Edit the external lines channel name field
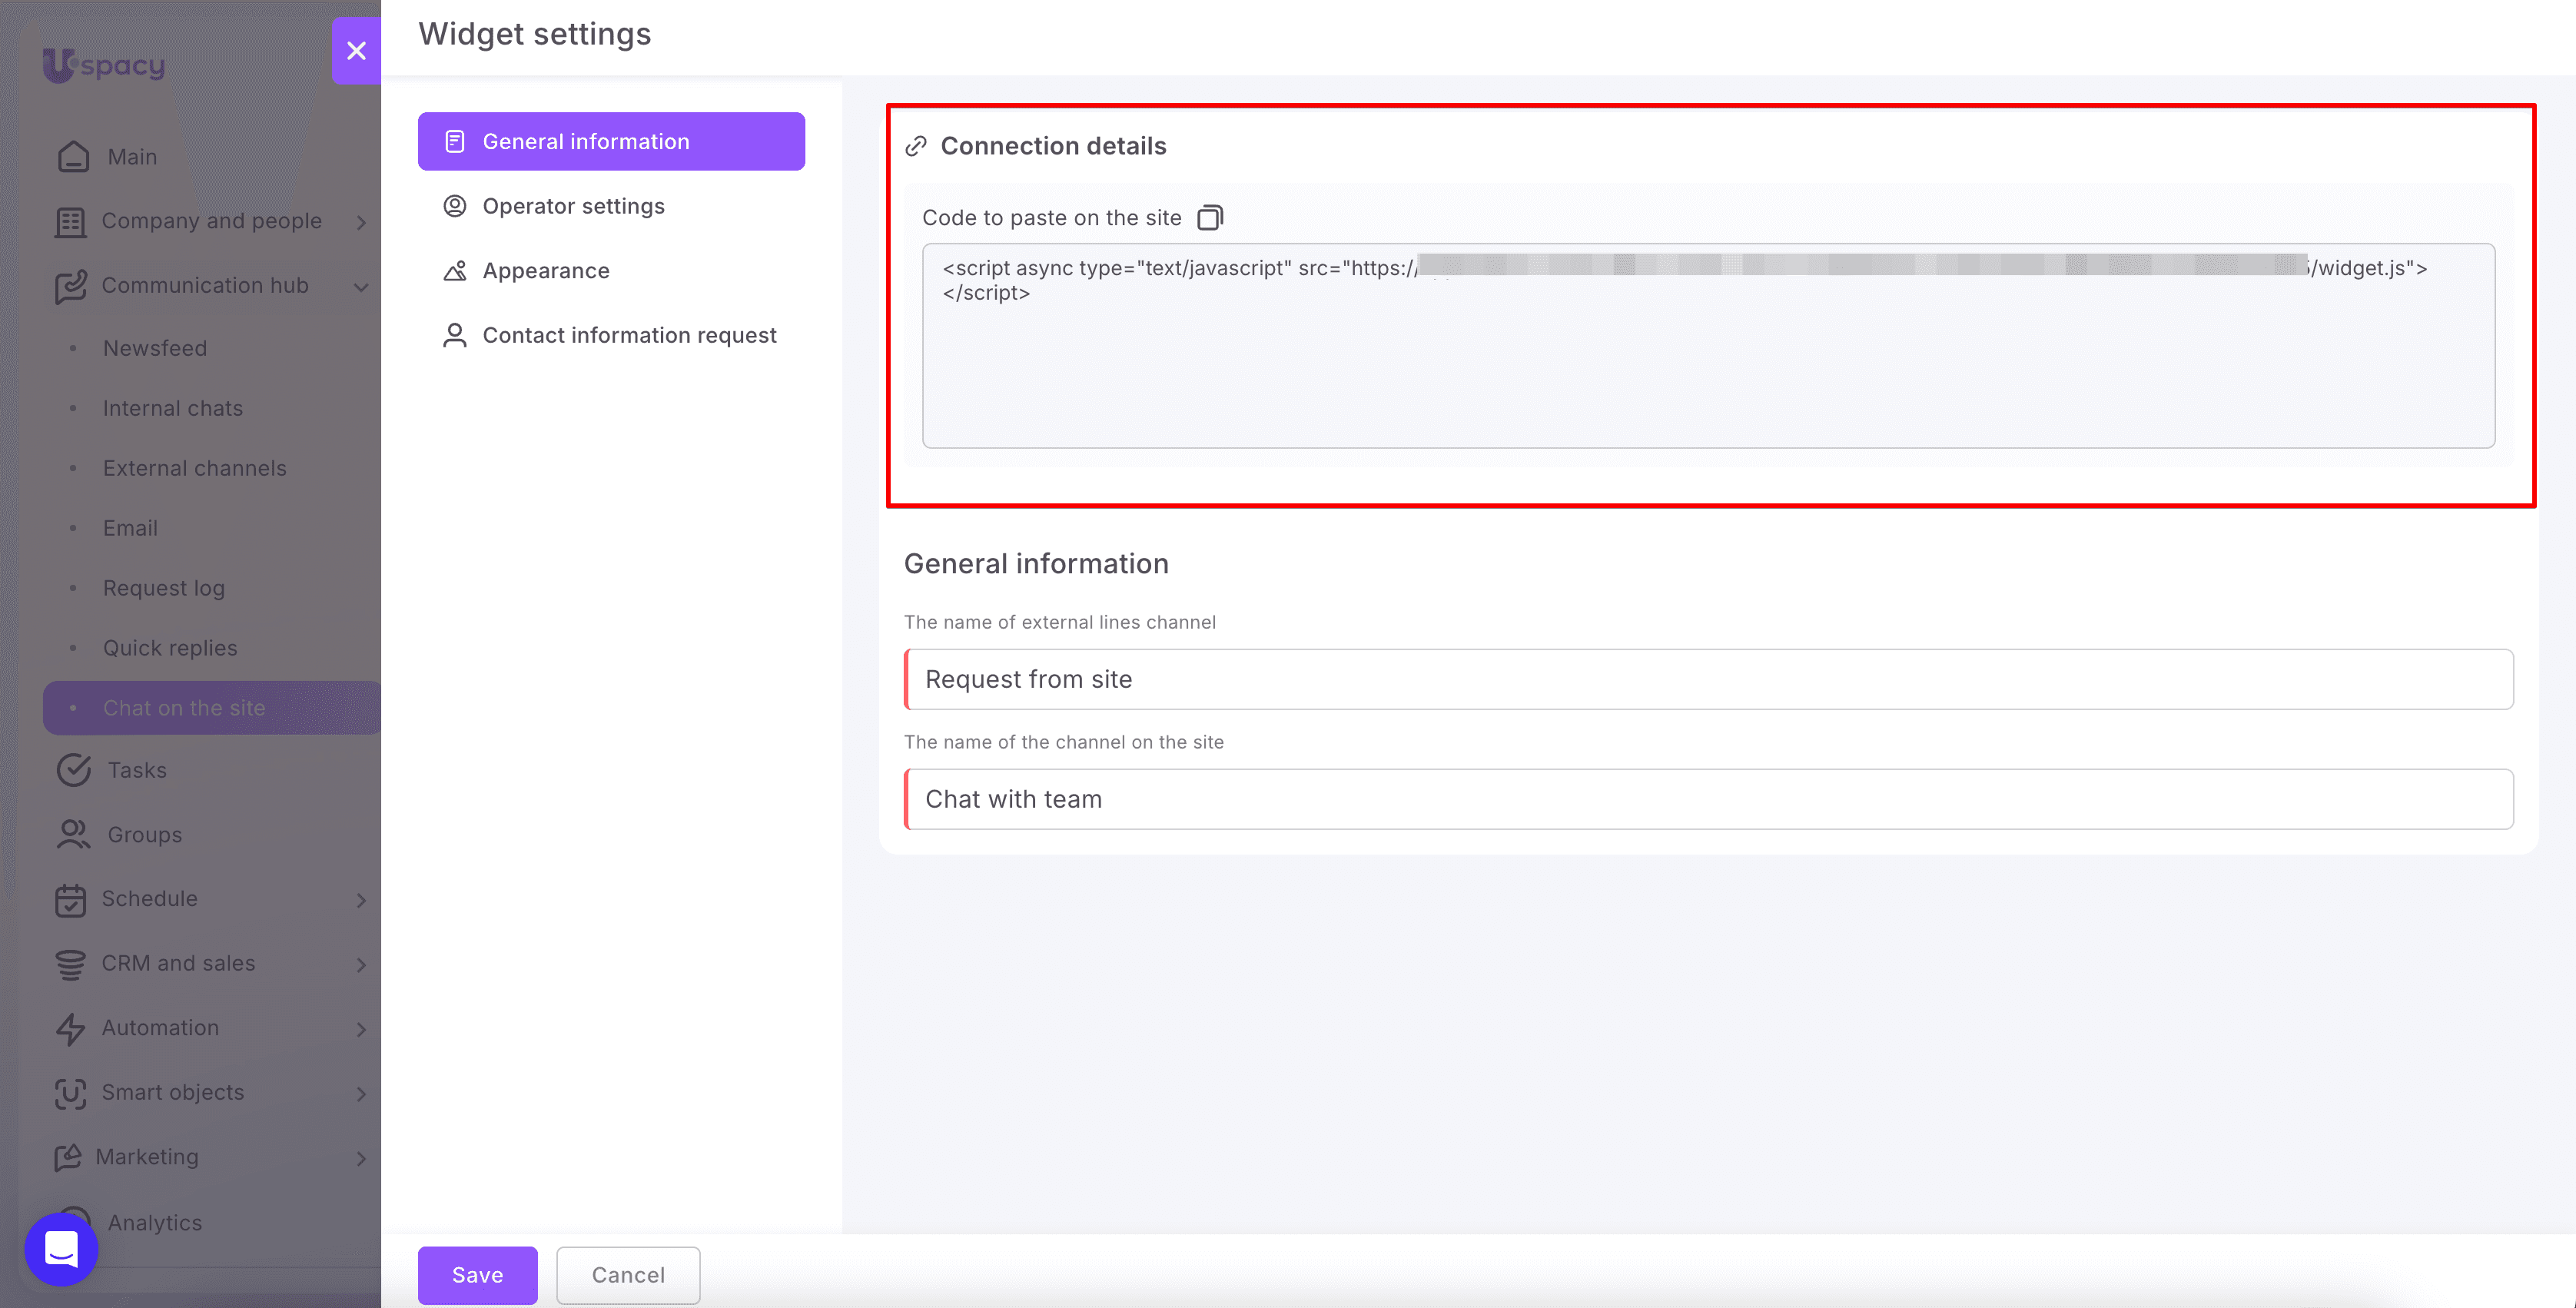2576x1308 pixels. tap(1708, 679)
